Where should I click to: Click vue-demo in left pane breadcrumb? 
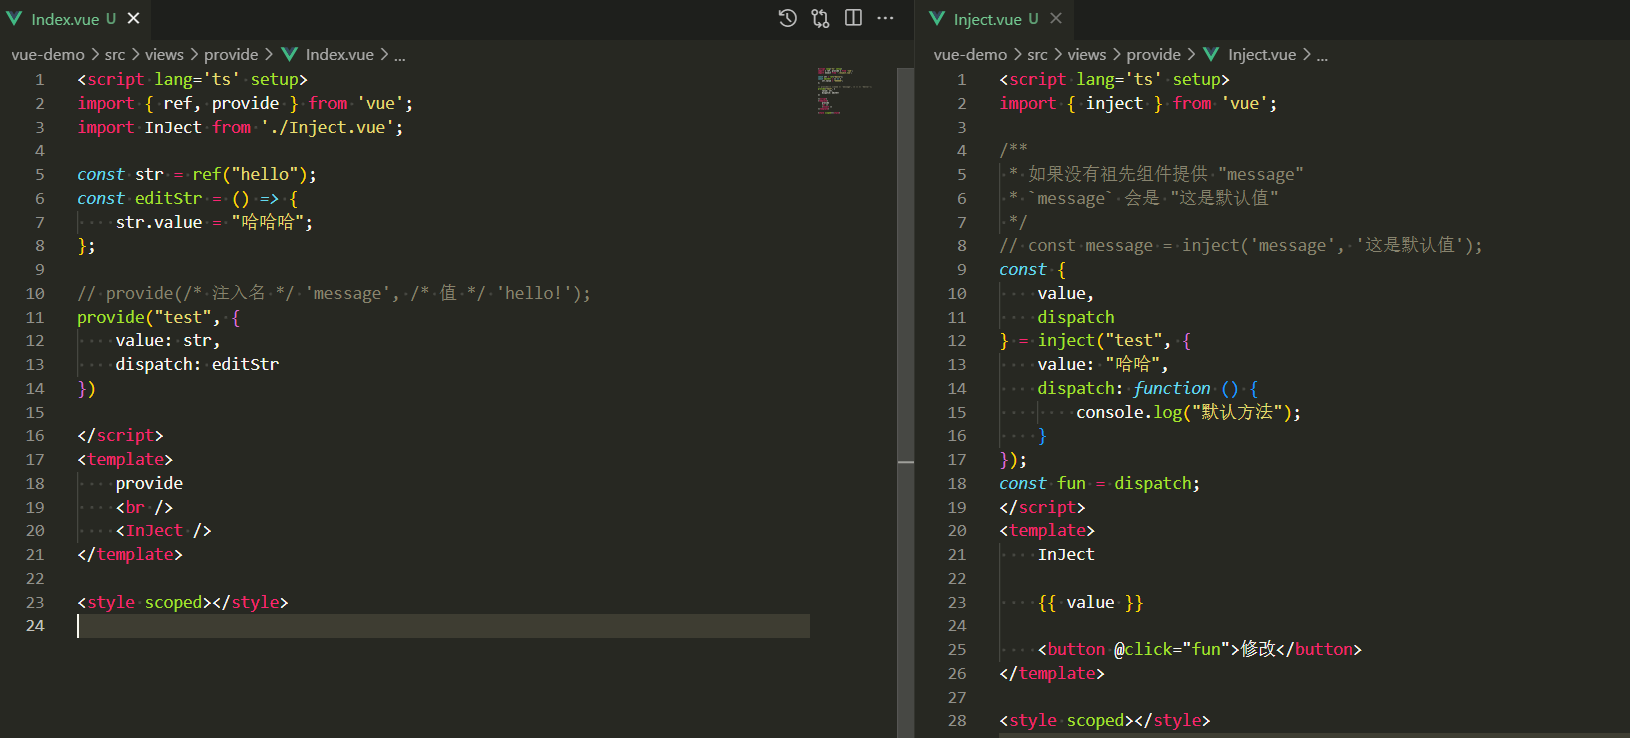(48, 55)
